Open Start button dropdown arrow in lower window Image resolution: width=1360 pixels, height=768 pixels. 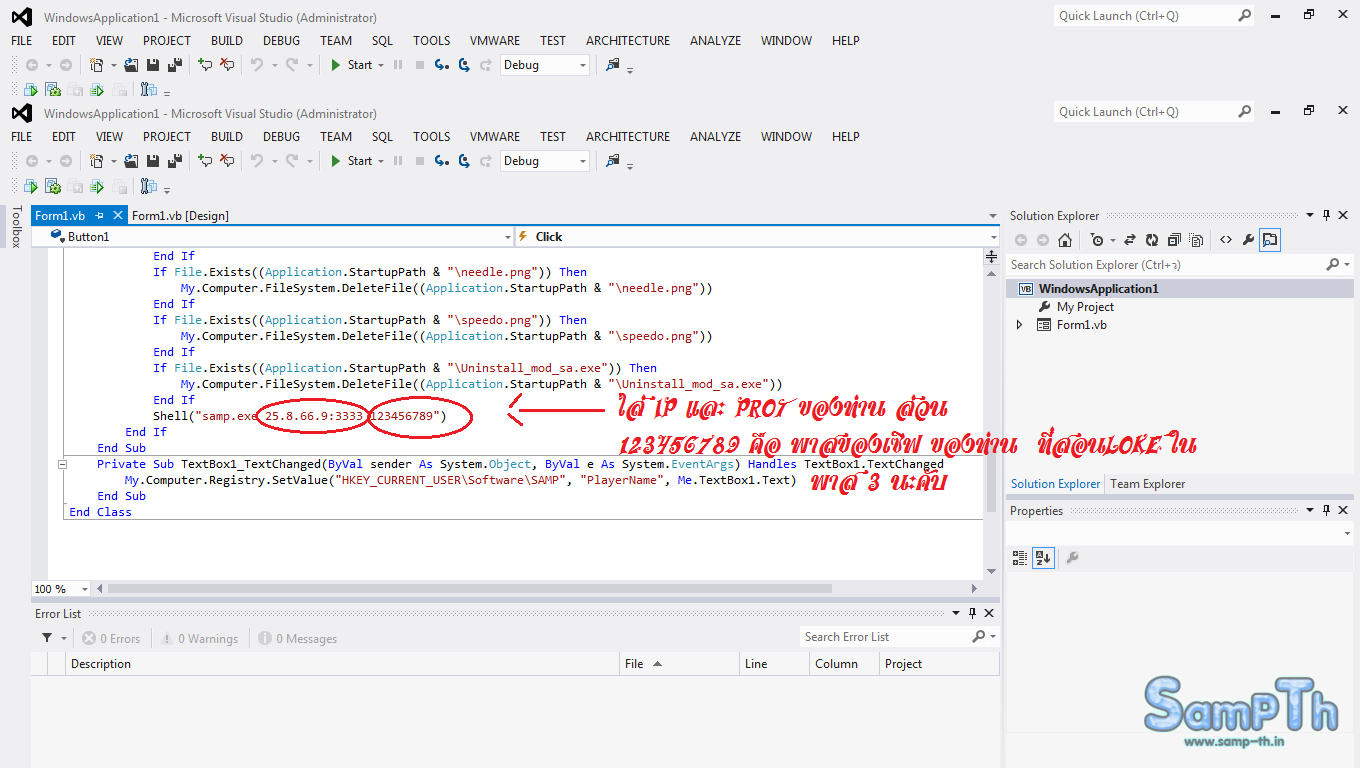[381, 161]
